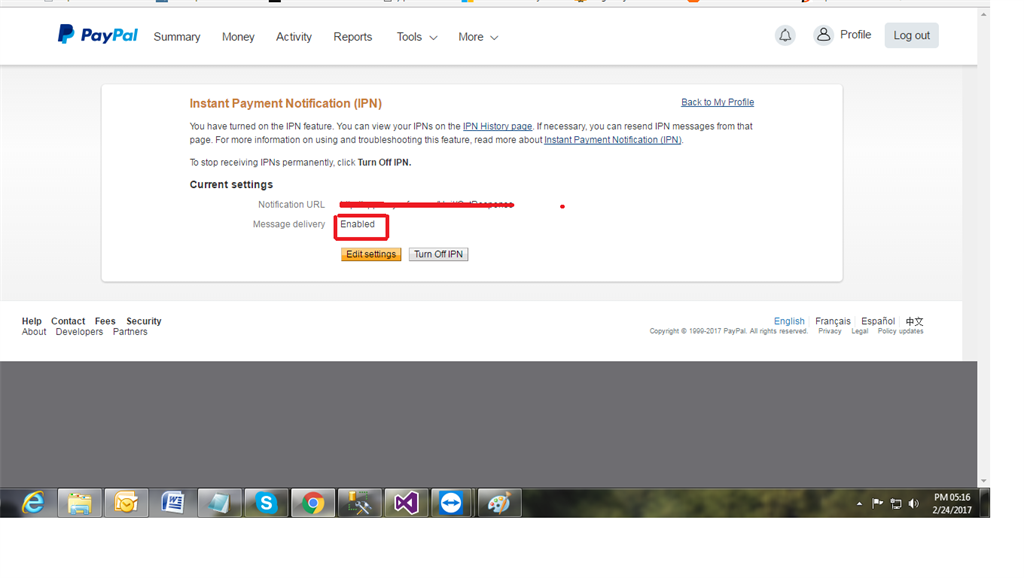Open the notifications bell
Image resolution: width=1024 pixels, height=578 pixels.
[785, 35]
